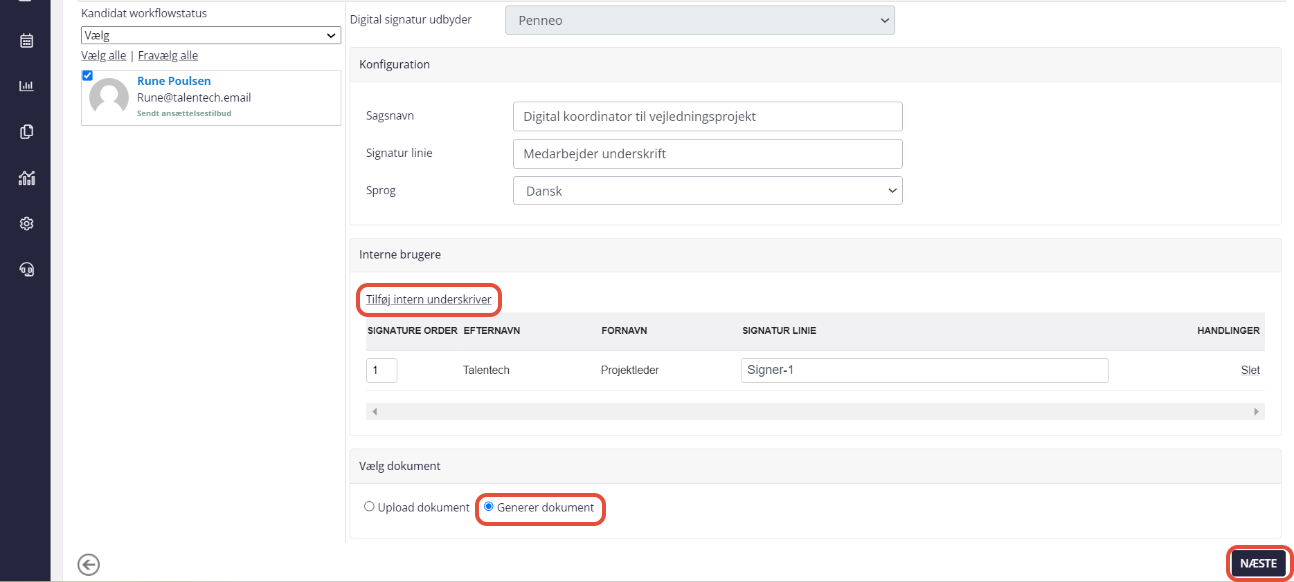This screenshot has width=1294, height=582.
Task: Click Rune Poulsen's avatar picture
Action: (x=109, y=97)
